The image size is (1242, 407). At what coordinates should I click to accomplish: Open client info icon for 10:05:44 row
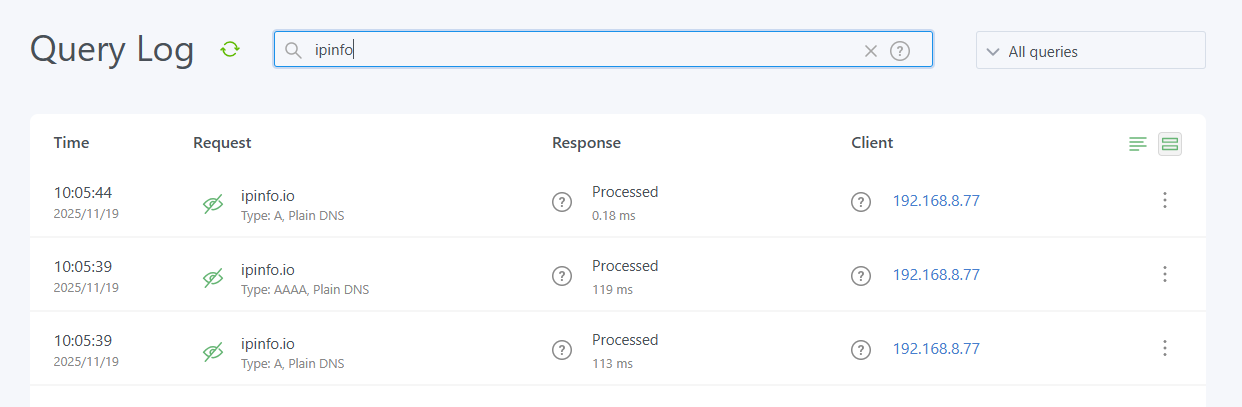click(x=861, y=202)
